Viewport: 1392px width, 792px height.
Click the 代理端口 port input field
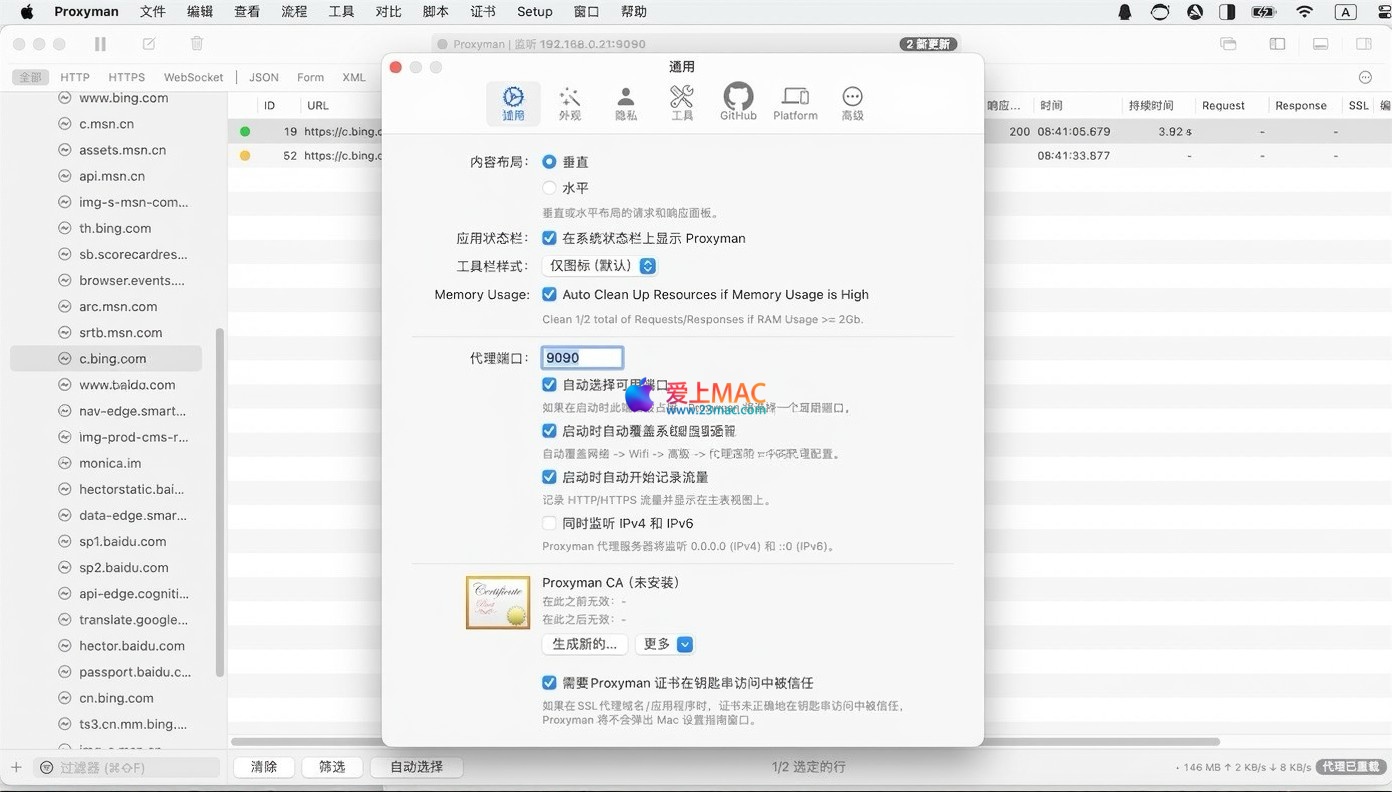583,358
